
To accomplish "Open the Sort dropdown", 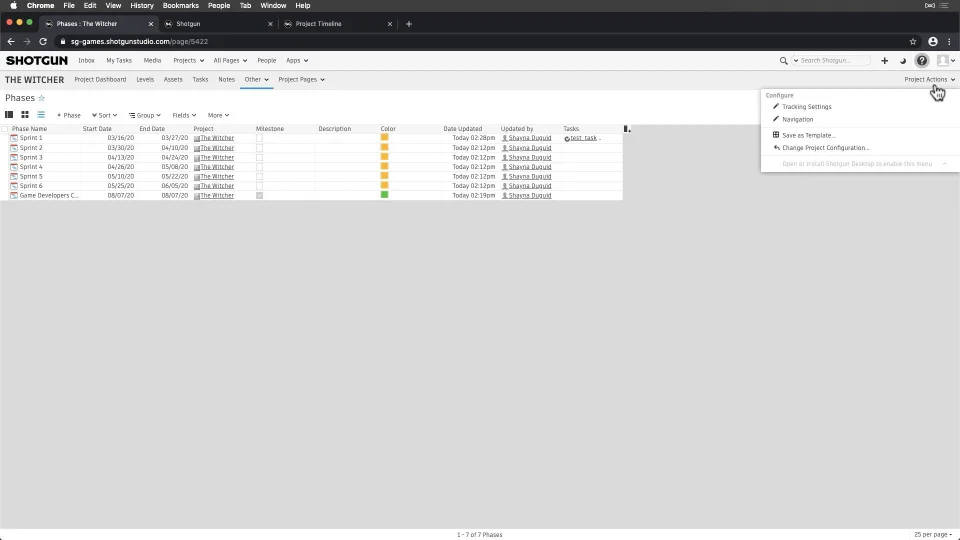I will pos(105,115).
